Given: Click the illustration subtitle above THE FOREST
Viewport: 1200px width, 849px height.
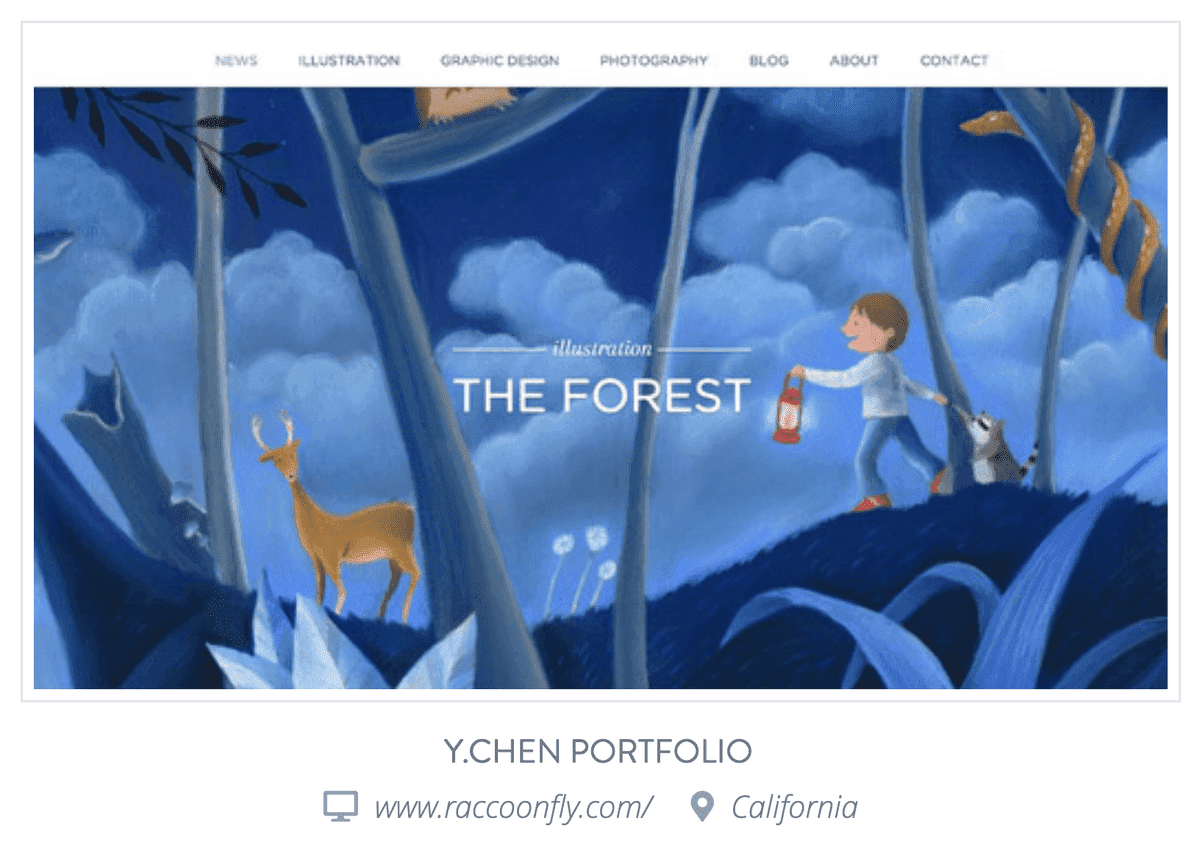Looking at the screenshot, I should pyautogui.click(x=602, y=349).
